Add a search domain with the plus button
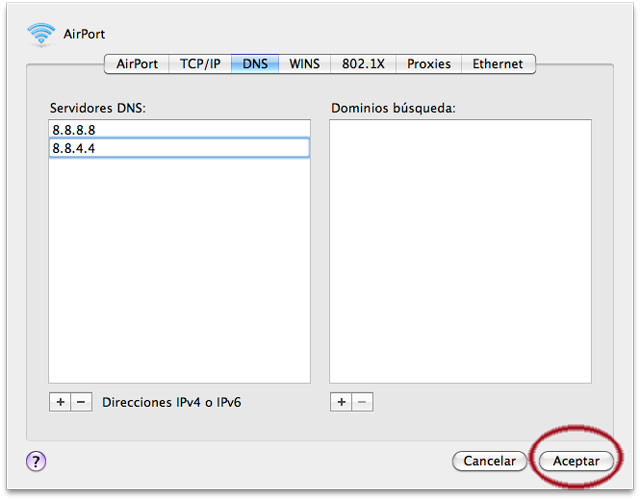 coord(341,402)
